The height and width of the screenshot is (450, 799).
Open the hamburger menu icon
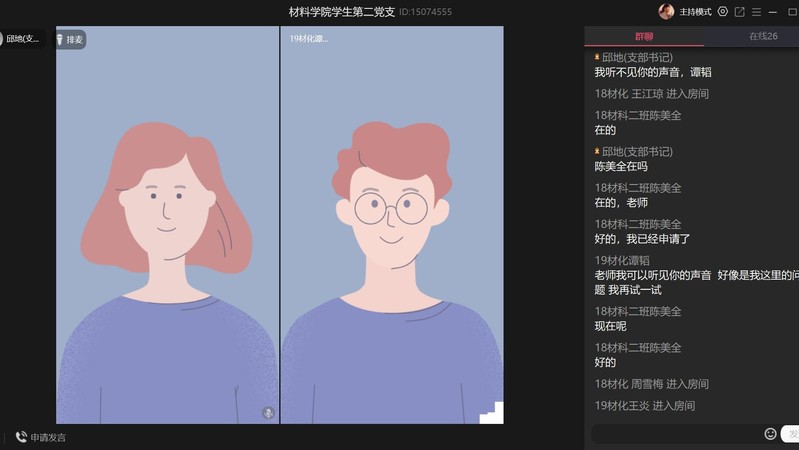757,12
